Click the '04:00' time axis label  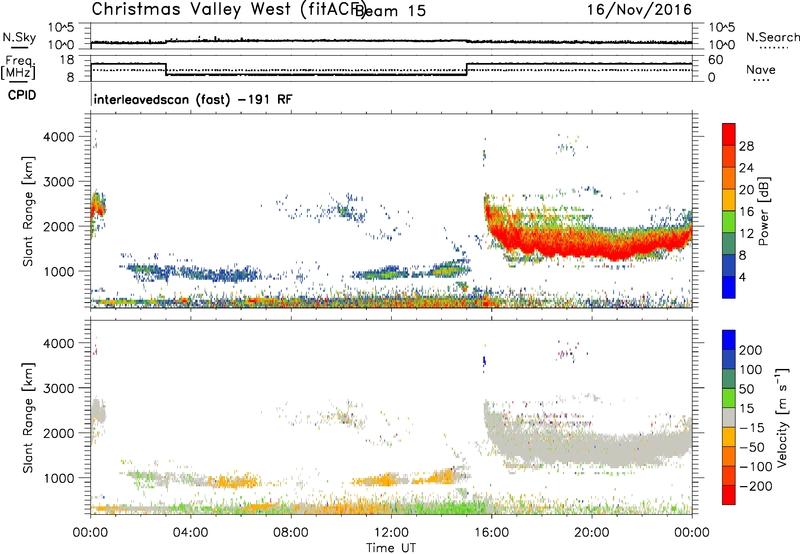click(190, 533)
